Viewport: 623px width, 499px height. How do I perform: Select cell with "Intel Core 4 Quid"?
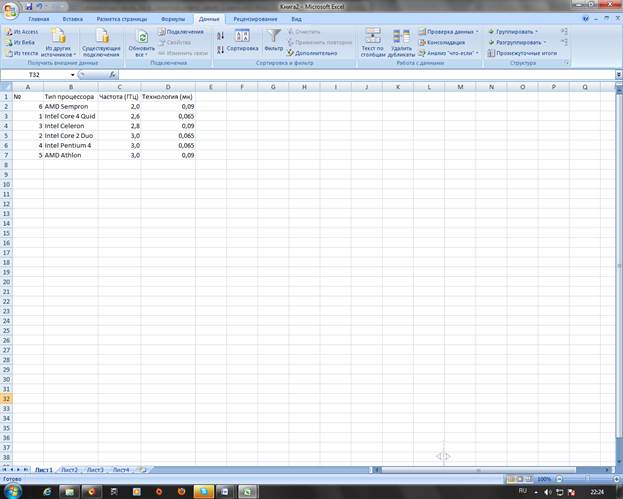(x=71, y=116)
